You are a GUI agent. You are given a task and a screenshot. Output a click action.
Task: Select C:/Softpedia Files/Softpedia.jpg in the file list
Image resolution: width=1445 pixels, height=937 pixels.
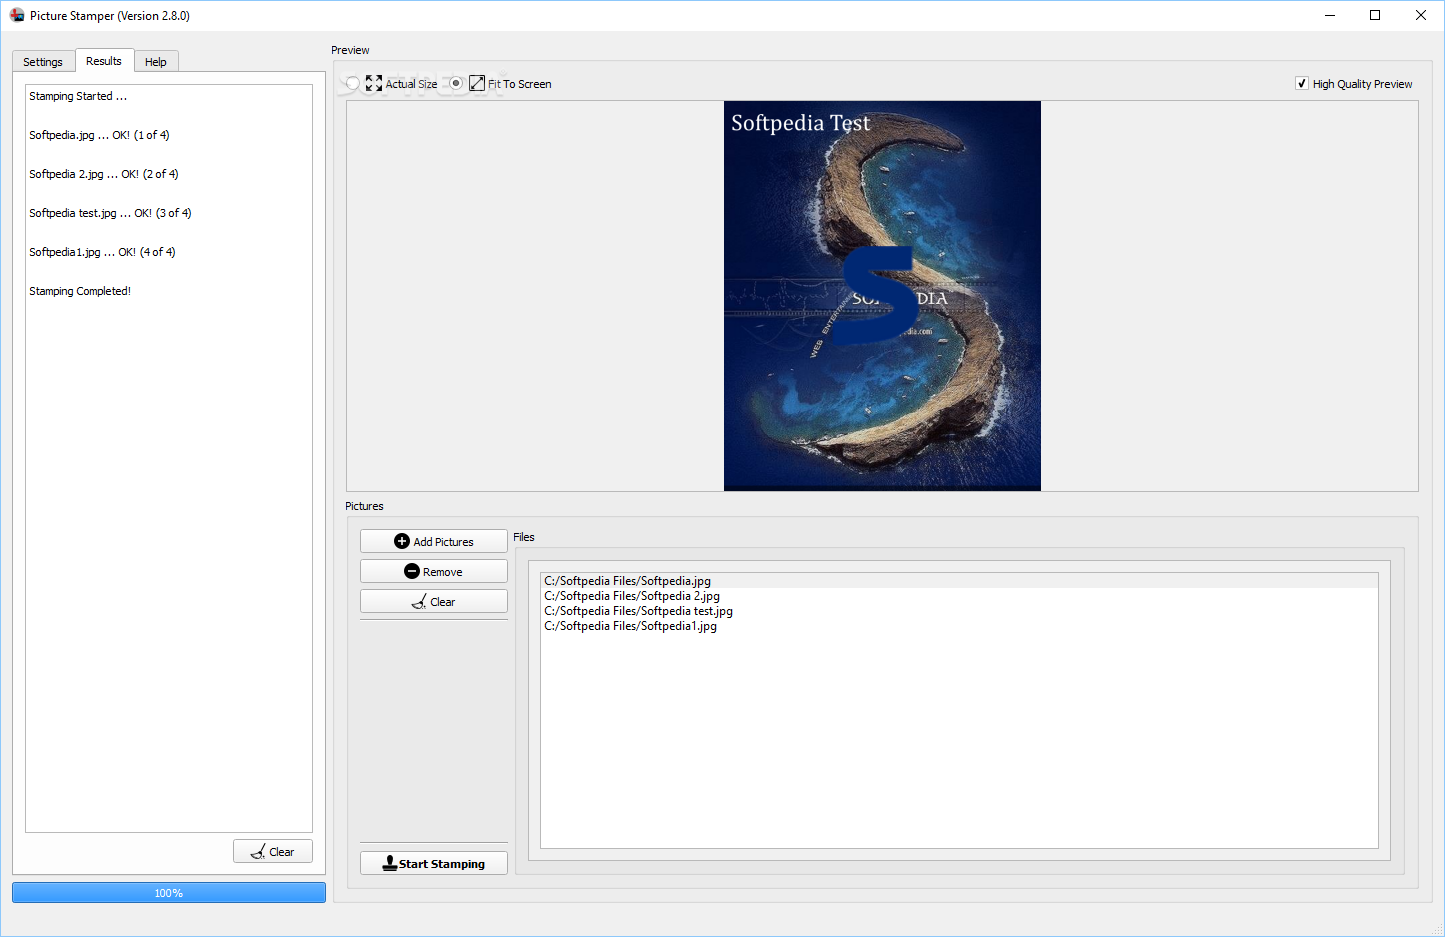(959, 581)
